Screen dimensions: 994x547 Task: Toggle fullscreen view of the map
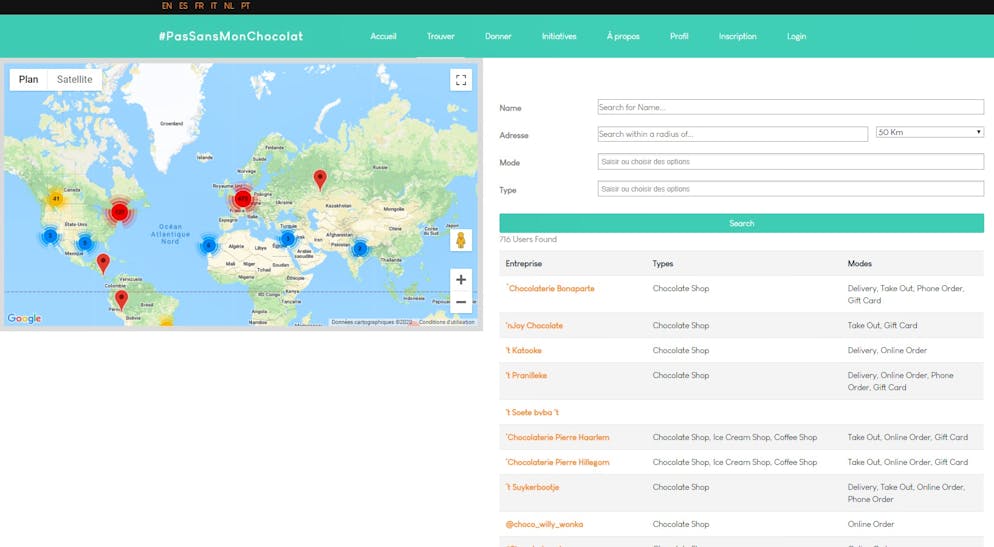pos(461,80)
